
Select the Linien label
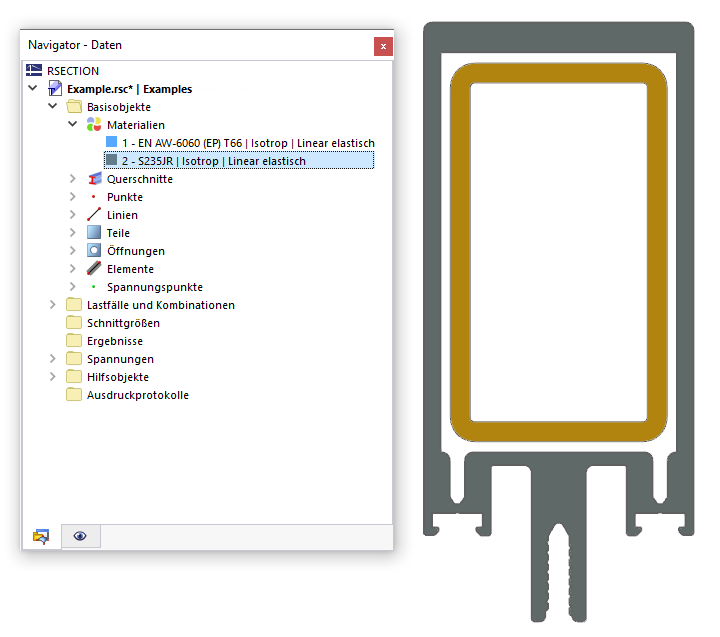123,215
